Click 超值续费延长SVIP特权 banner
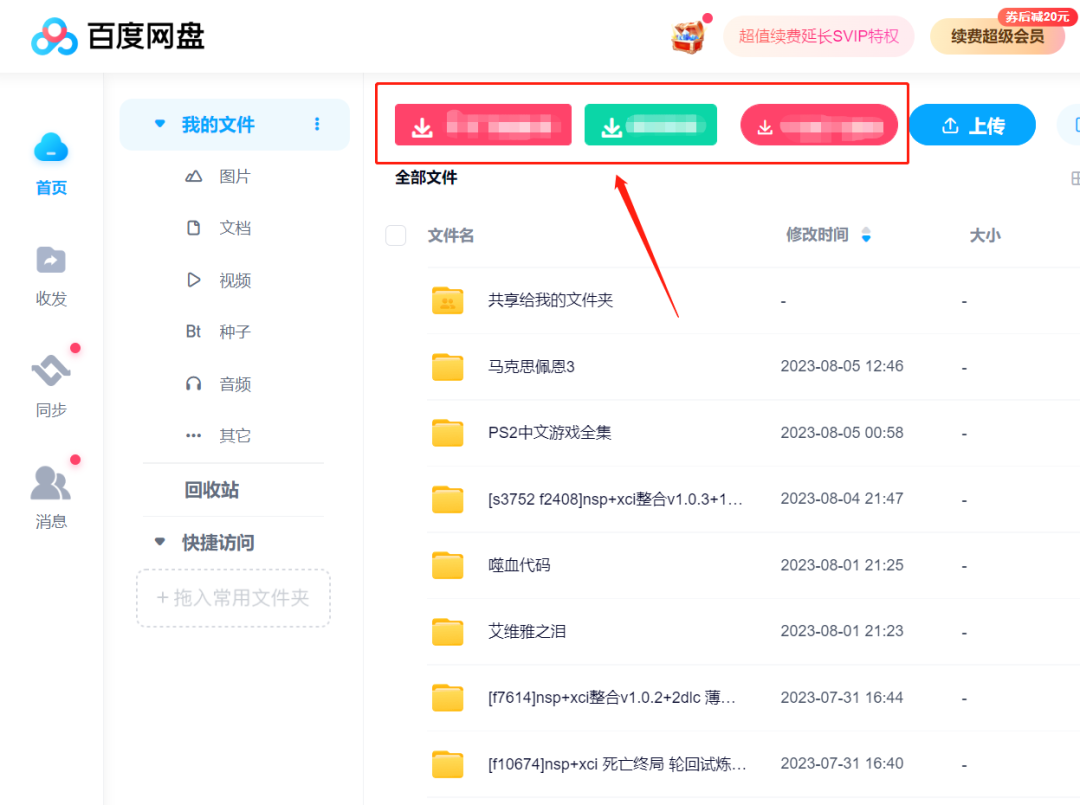Screen dimensions: 1080x805 (818, 36)
